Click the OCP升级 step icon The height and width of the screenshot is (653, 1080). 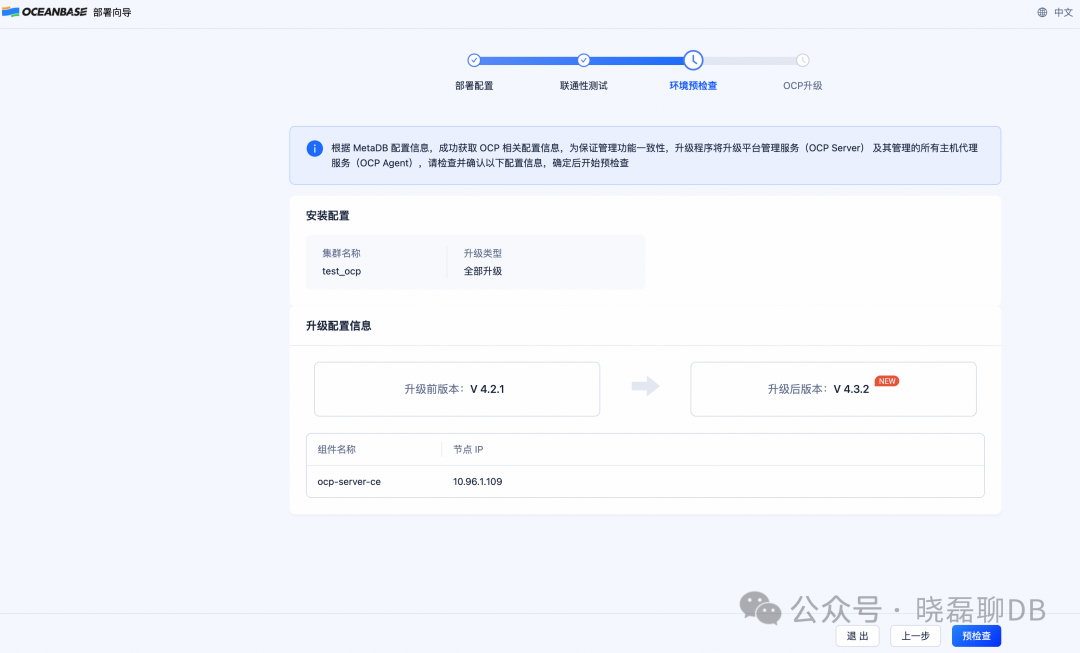tap(802, 60)
